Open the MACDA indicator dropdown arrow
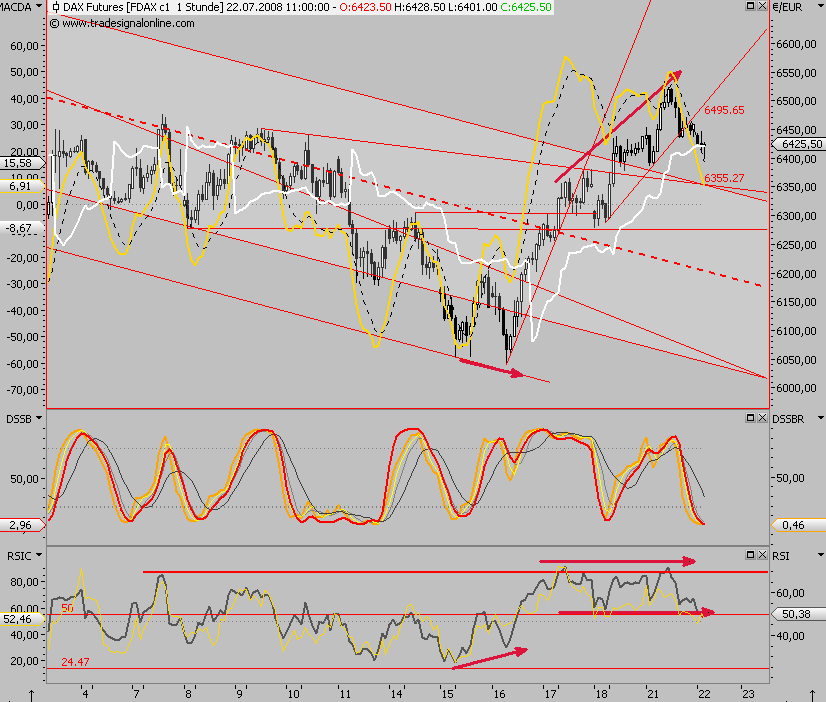The height and width of the screenshot is (702, 826). (x=39, y=7)
